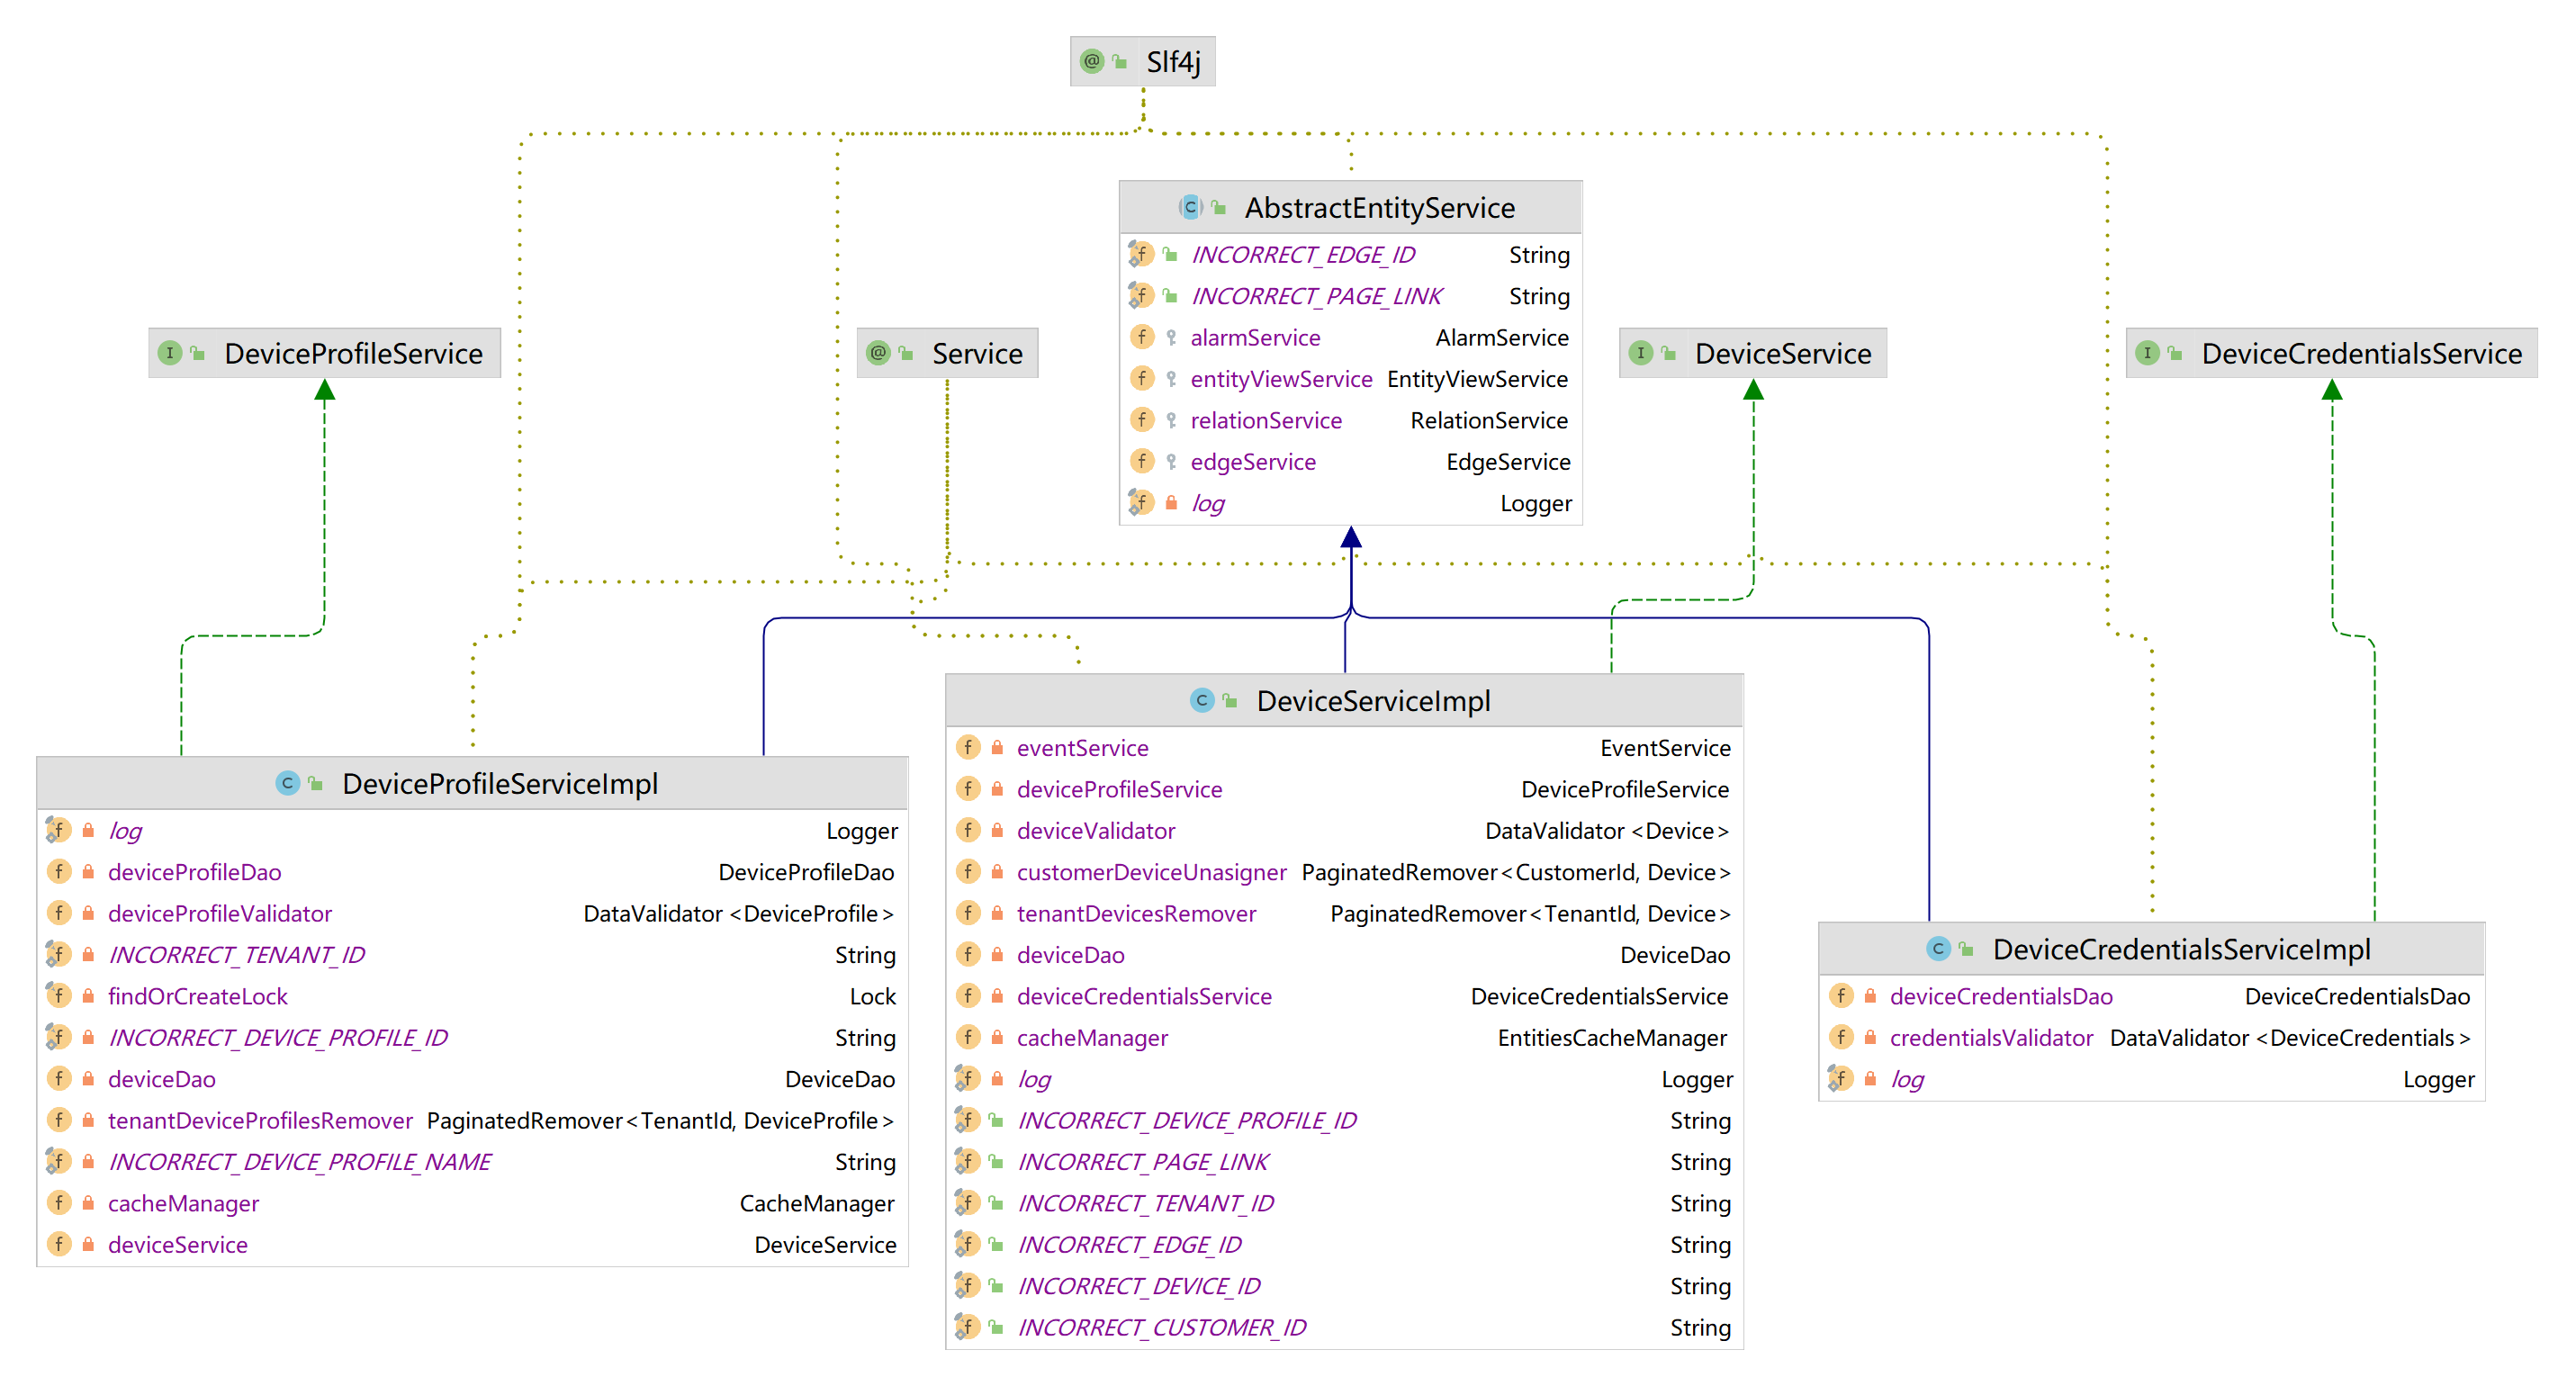
Task: Click the field icon beside eventService
Action: click(968, 748)
